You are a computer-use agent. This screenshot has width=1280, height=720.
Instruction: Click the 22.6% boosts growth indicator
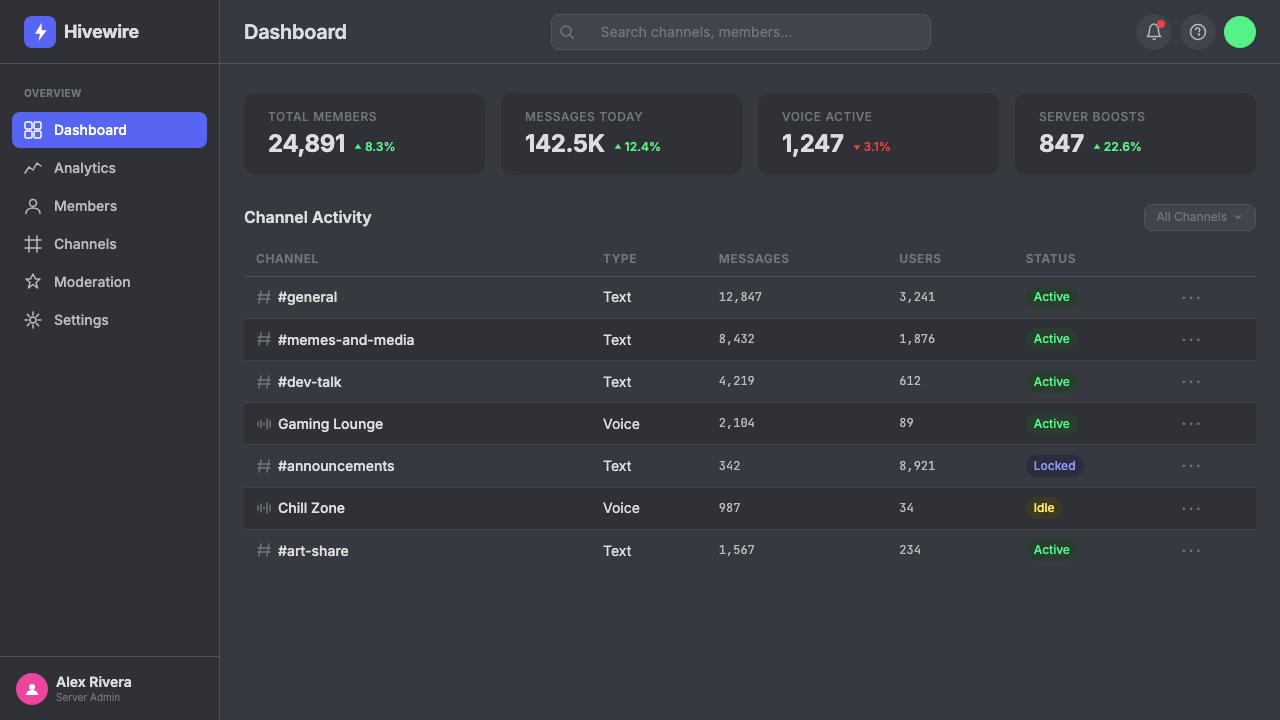tap(1117, 147)
